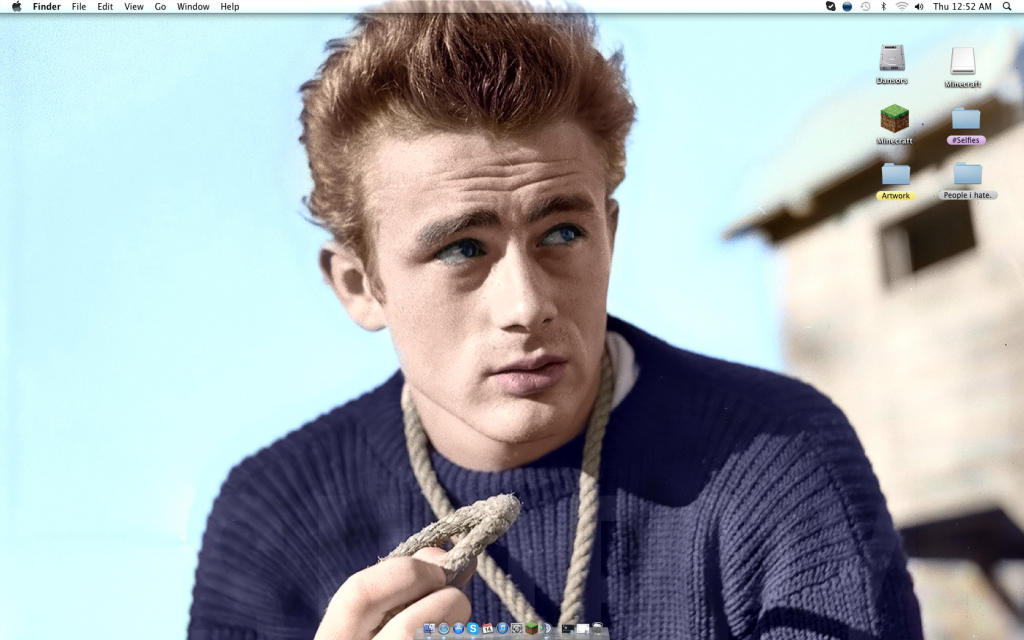Viewport: 1024px width, 640px height.
Task: Open the volume control in menu bar
Action: [x=919, y=7]
